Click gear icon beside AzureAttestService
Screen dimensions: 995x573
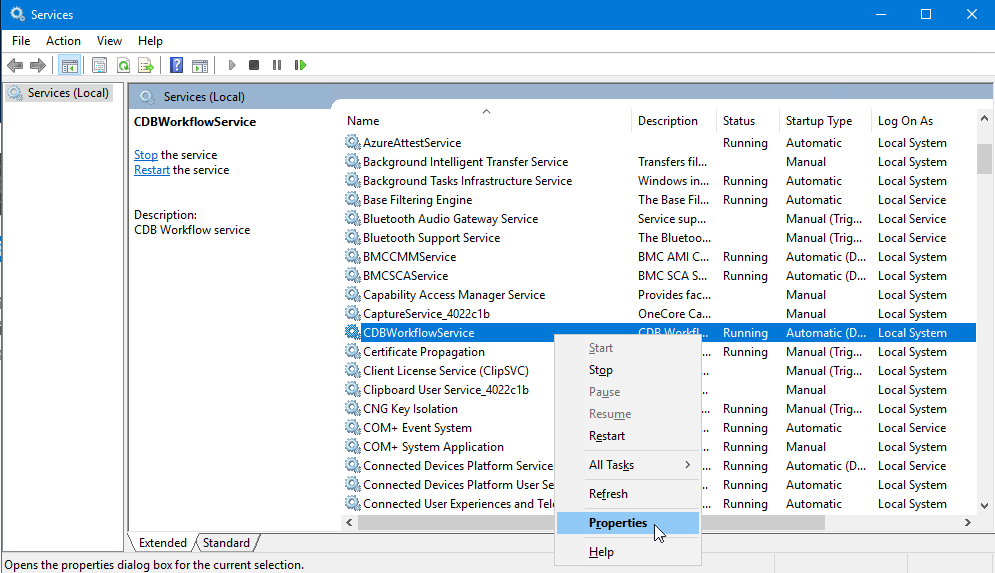point(352,142)
